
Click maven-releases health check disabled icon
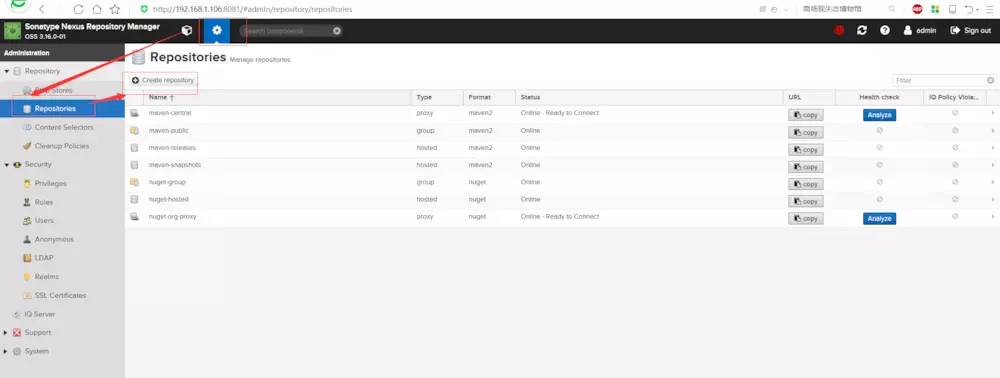(x=879, y=147)
